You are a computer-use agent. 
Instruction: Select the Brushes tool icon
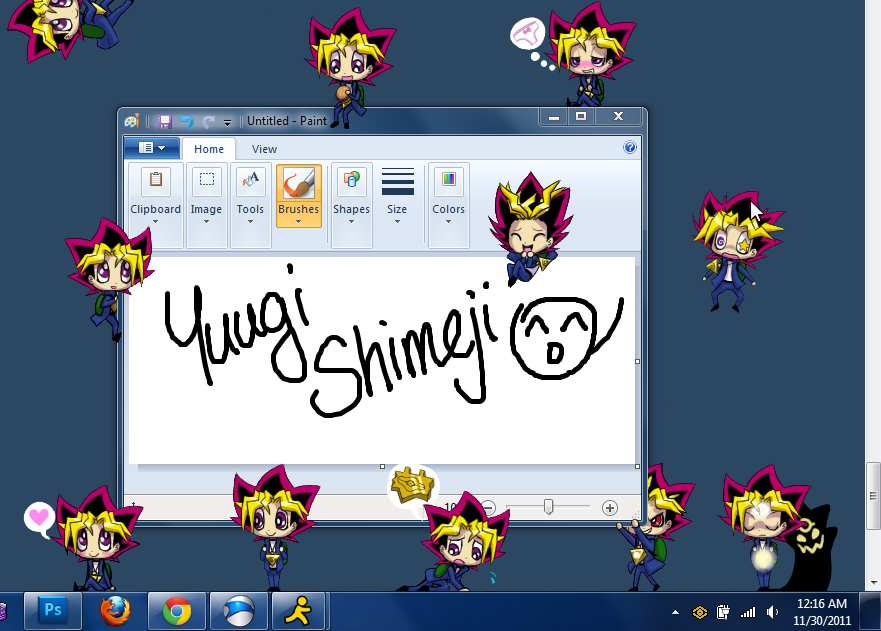click(x=298, y=183)
